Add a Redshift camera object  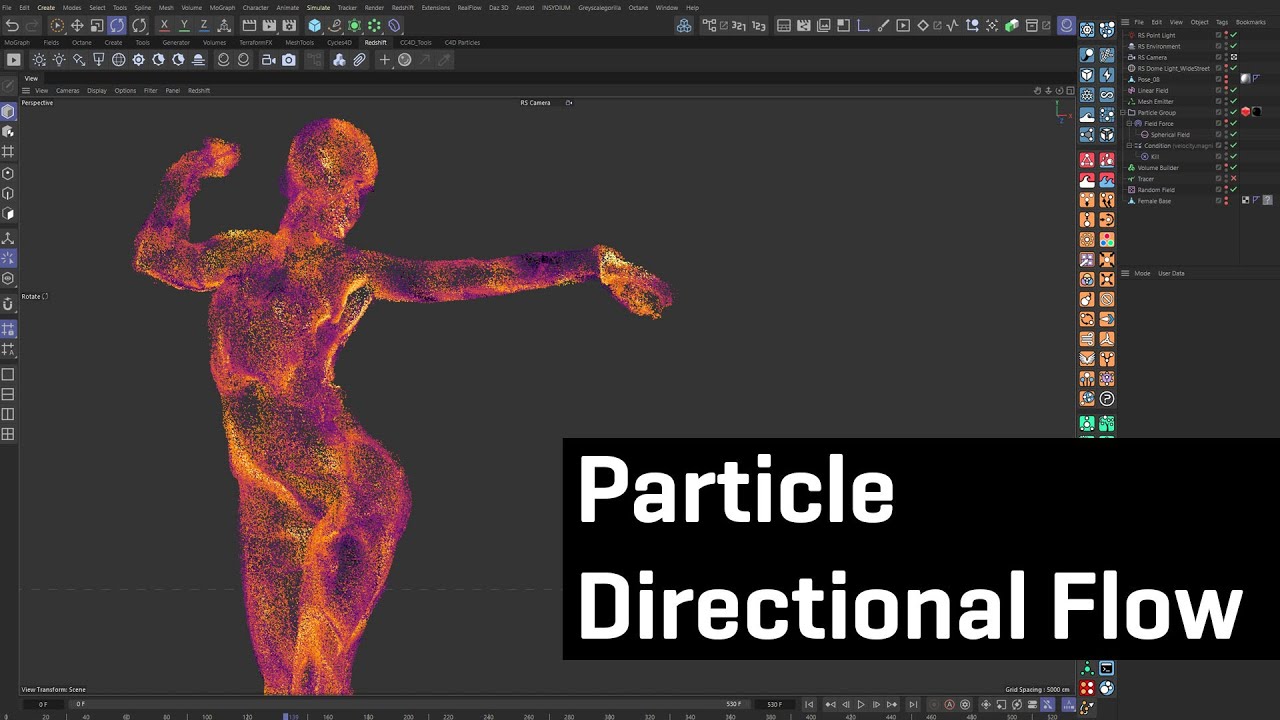[x=268, y=60]
